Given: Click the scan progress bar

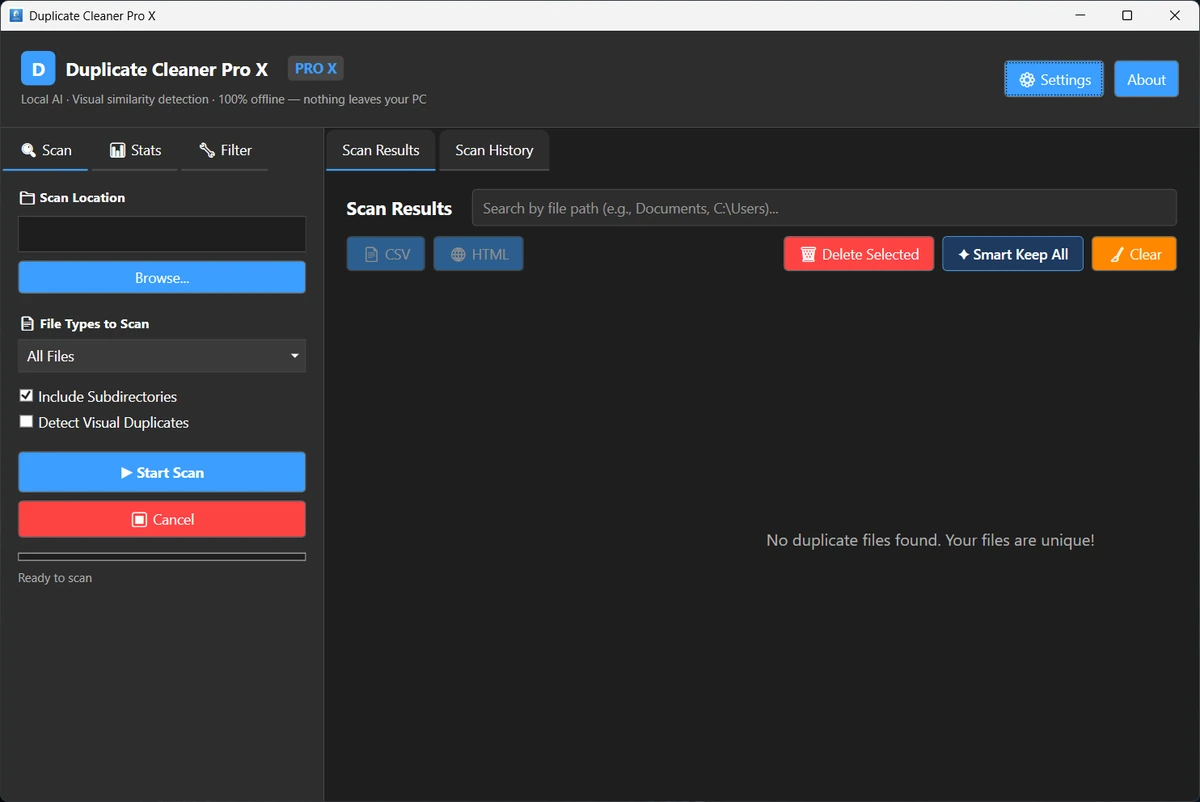Looking at the screenshot, I should pyautogui.click(x=162, y=557).
